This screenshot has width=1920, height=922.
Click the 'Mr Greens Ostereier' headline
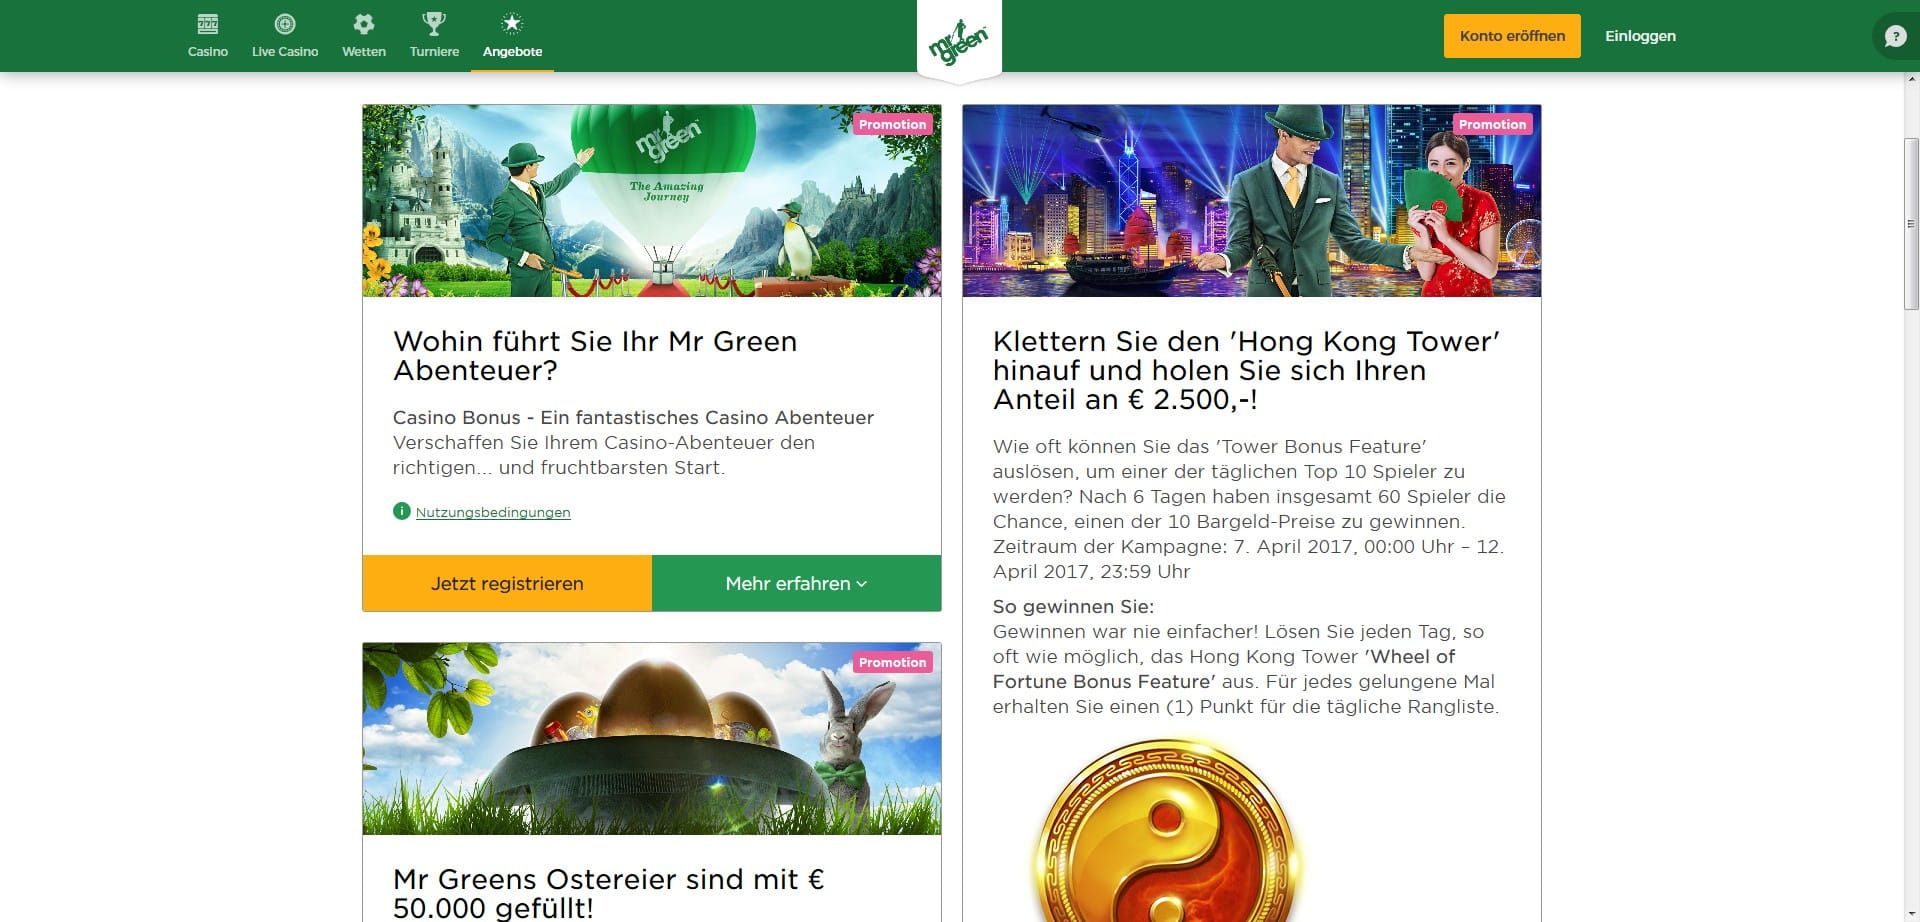tap(609, 893)
